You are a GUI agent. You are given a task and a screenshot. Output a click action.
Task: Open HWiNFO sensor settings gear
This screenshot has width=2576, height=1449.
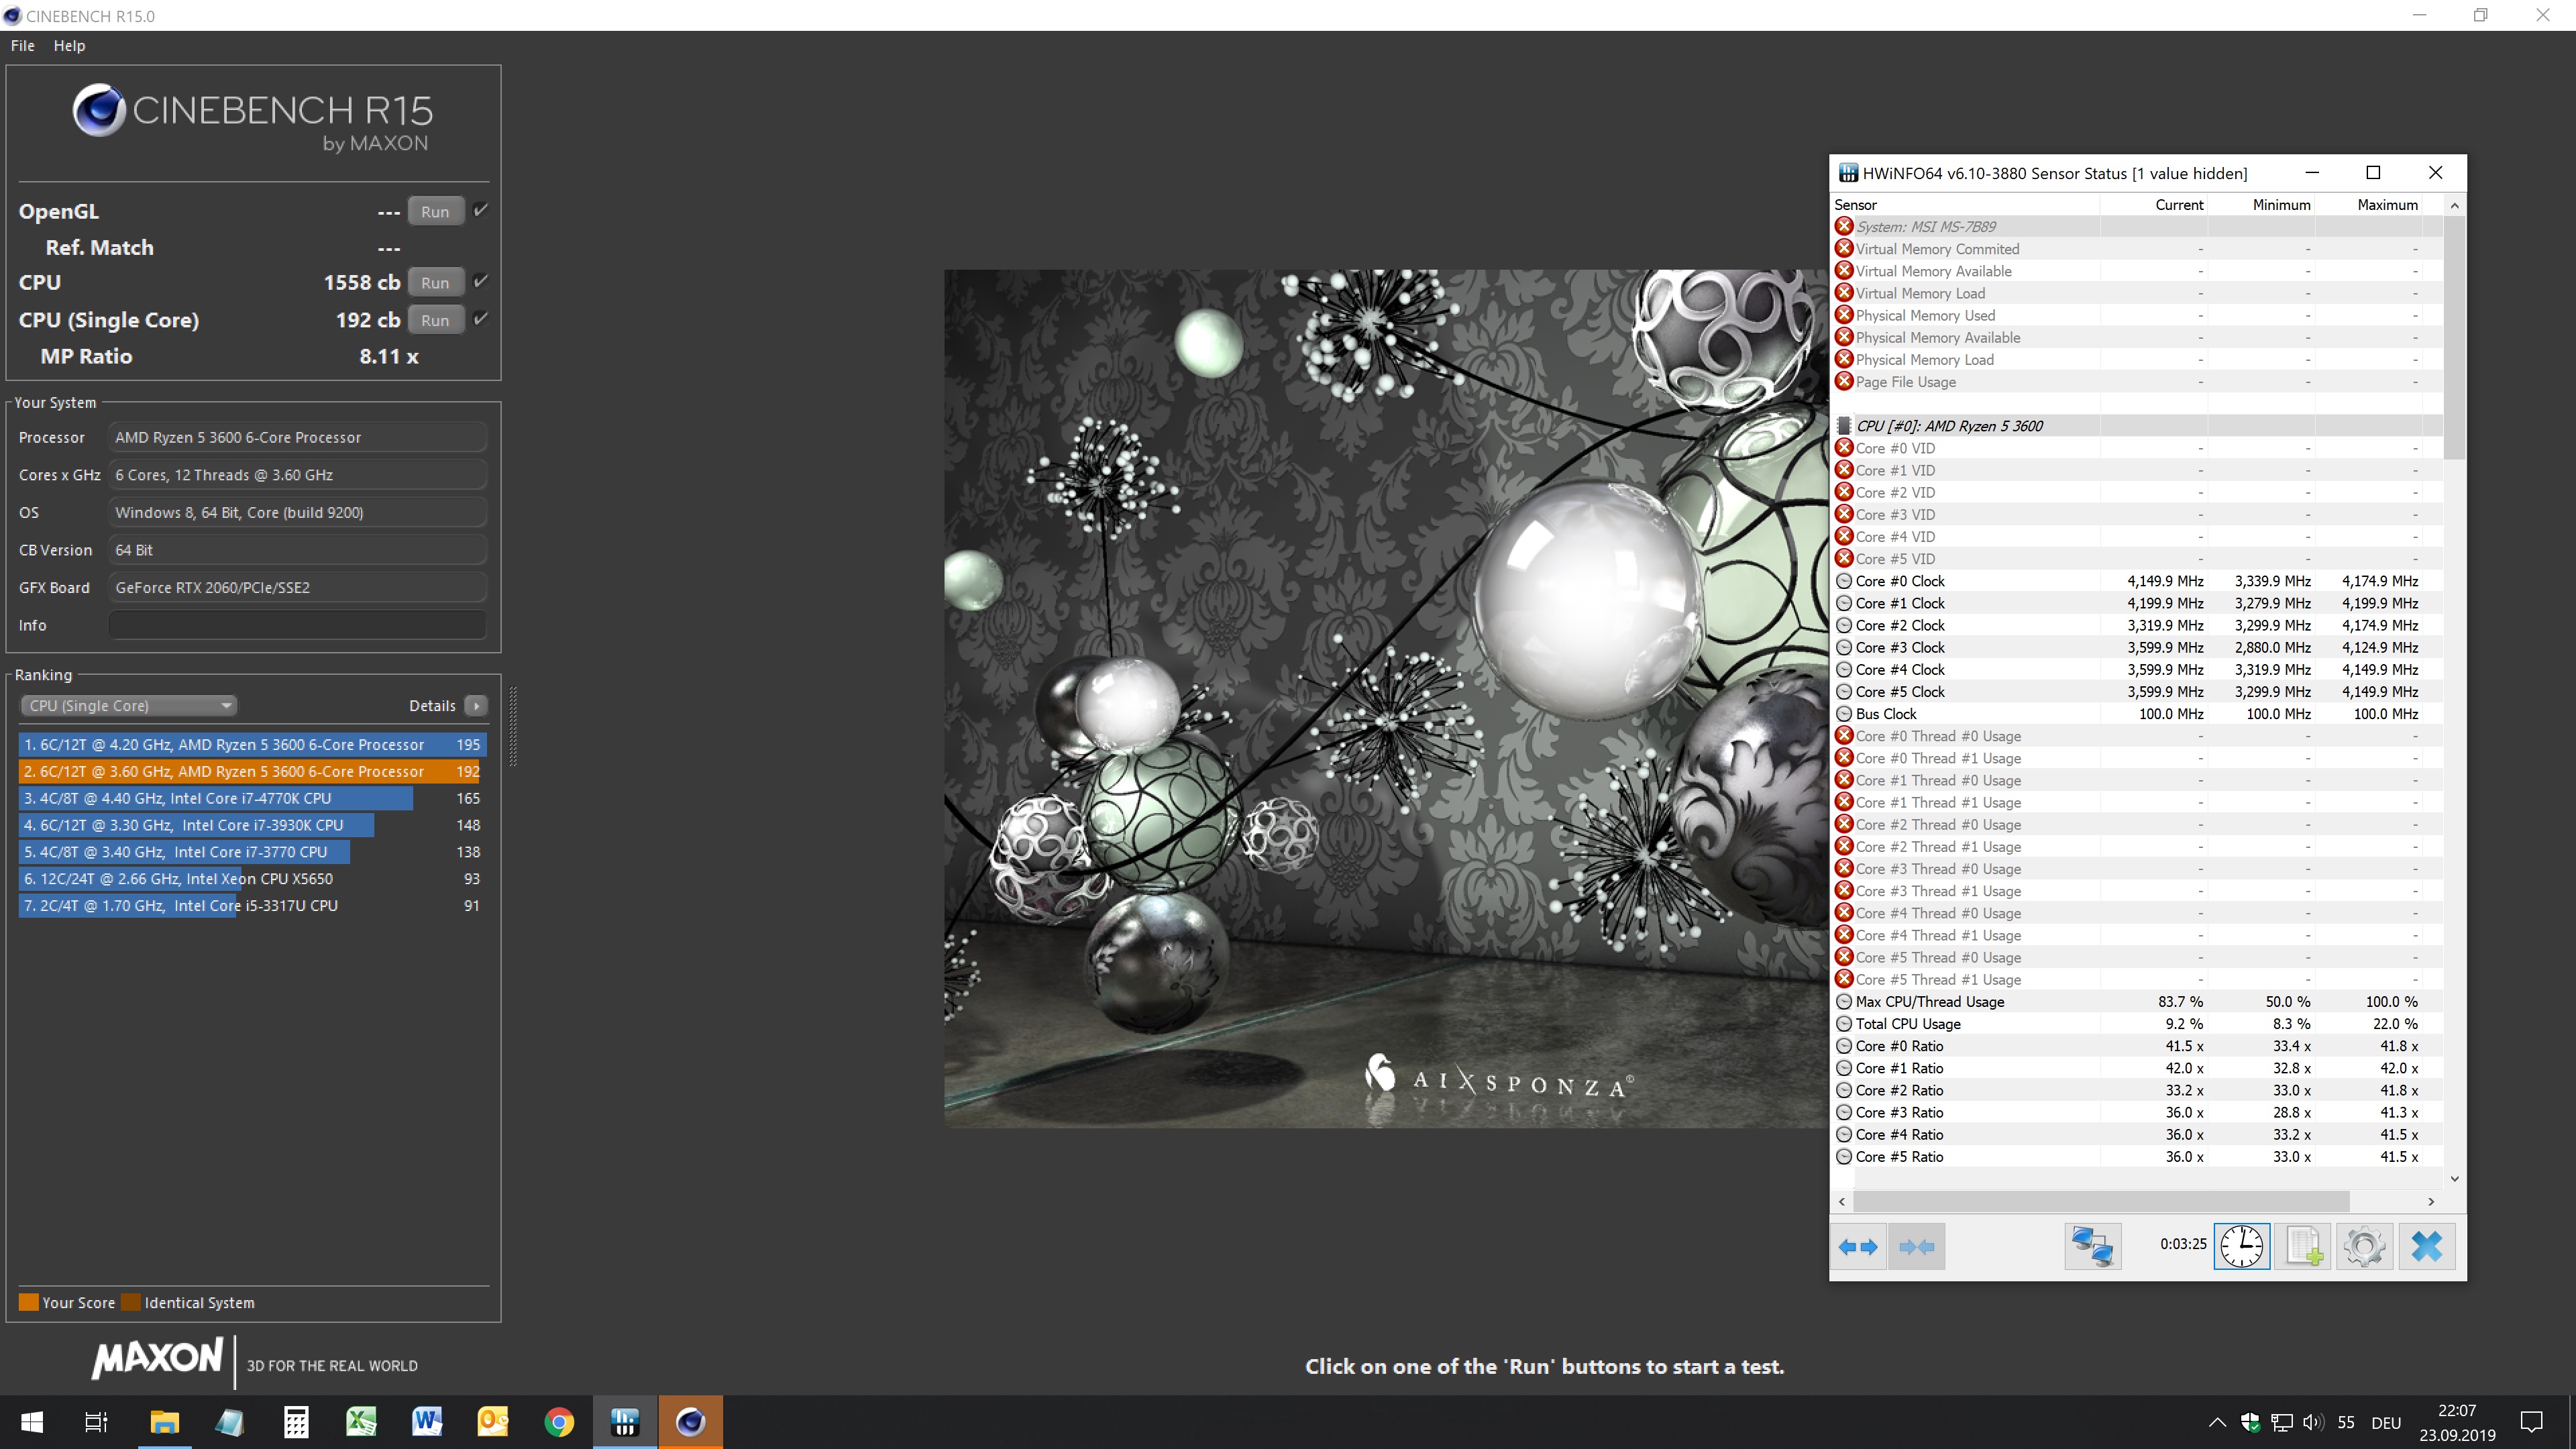point(2364,1246)
